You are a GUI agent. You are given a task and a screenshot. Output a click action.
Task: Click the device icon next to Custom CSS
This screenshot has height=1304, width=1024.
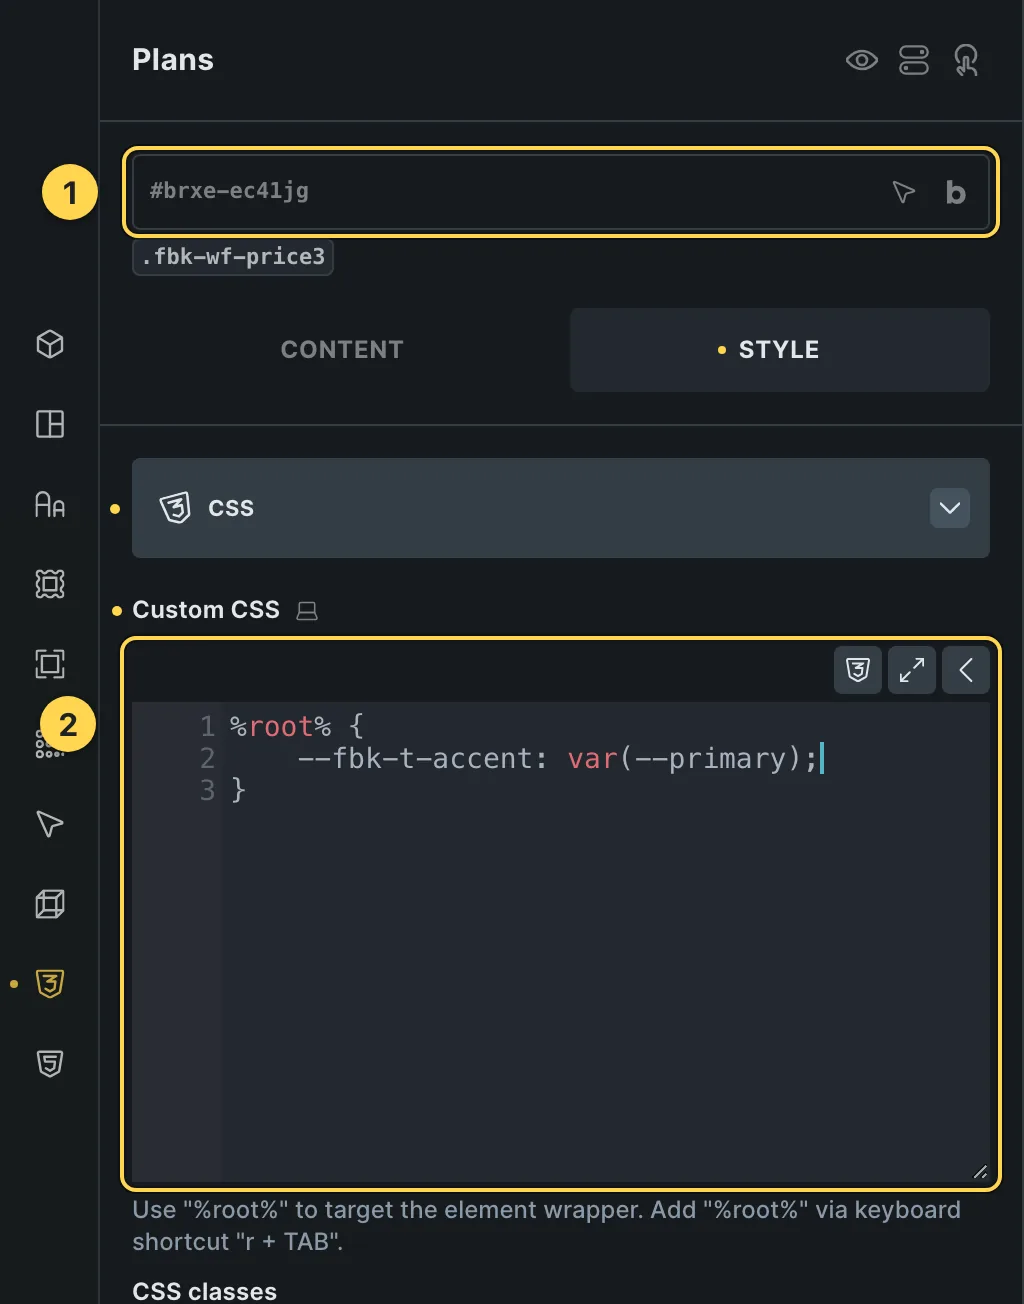[x=307, y=610]
